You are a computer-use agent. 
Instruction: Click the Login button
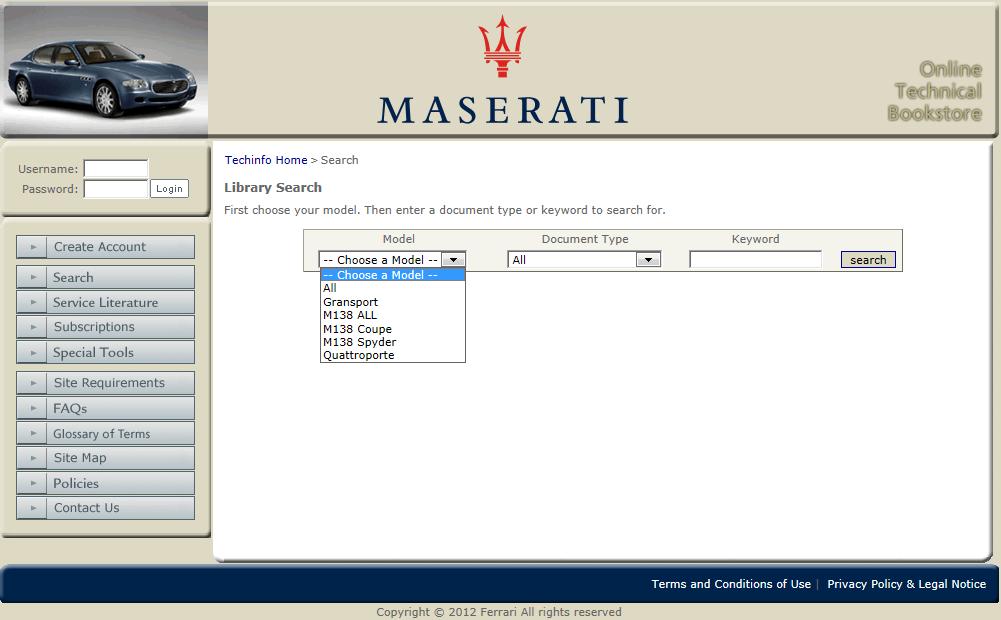coord(169,188)
